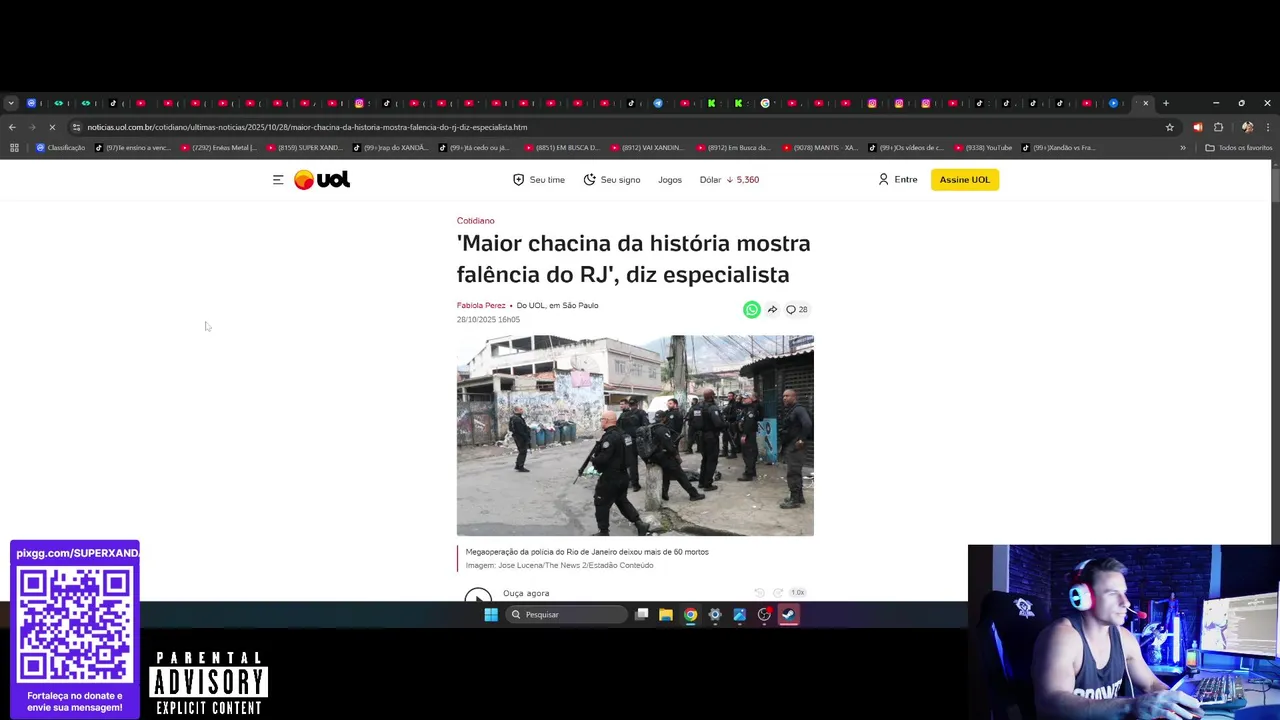Open the 'Cotidiano' section link
The width and height of the screenshot is (1280, 720).
[x=476, y=221]
